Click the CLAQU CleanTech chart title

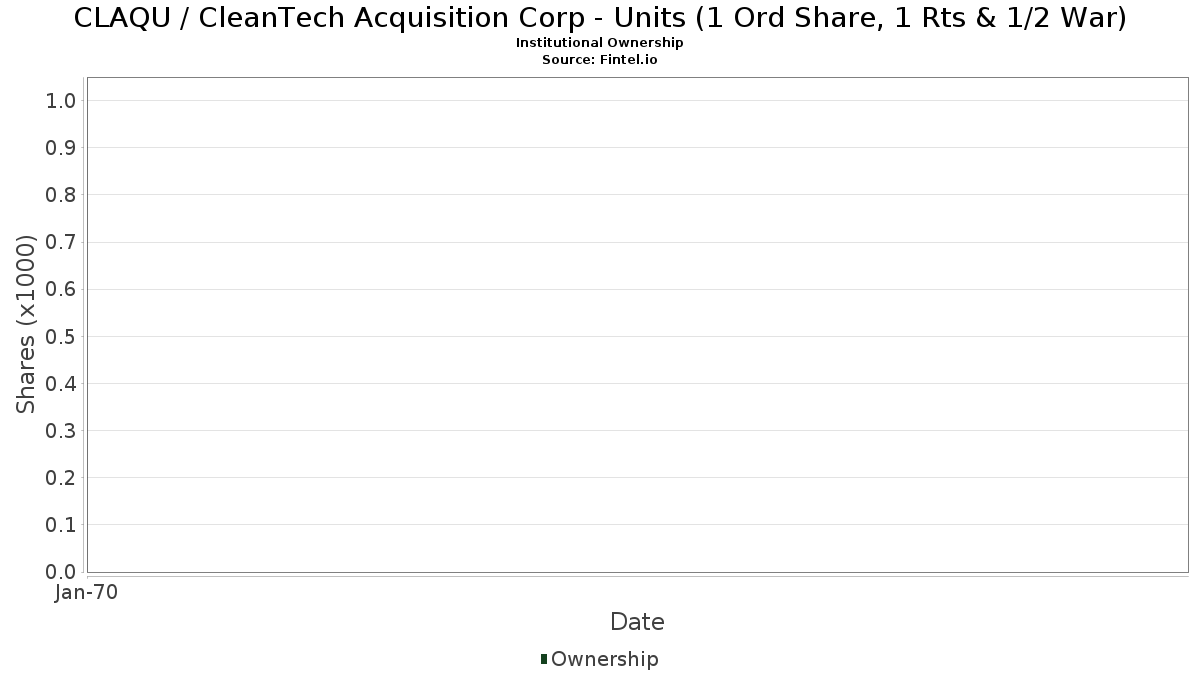click(x=600, y=18)
